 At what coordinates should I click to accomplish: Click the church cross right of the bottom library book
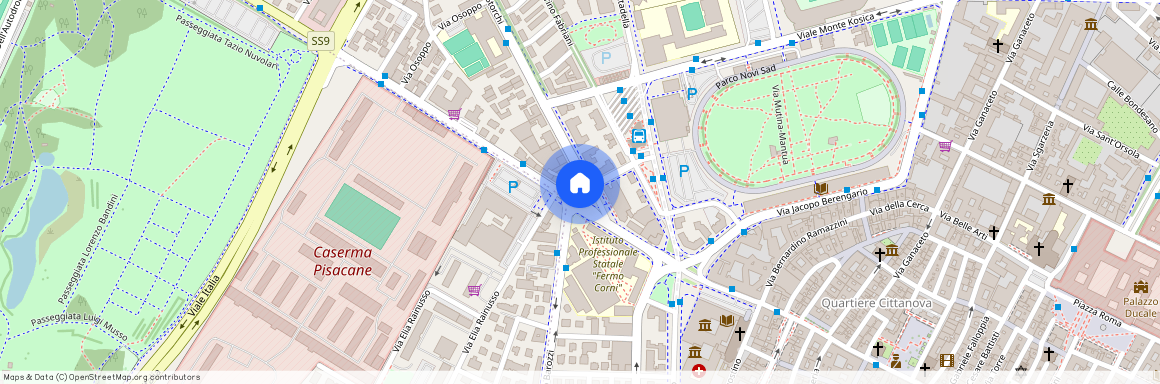pyautogui.click(x=740, y=334)
